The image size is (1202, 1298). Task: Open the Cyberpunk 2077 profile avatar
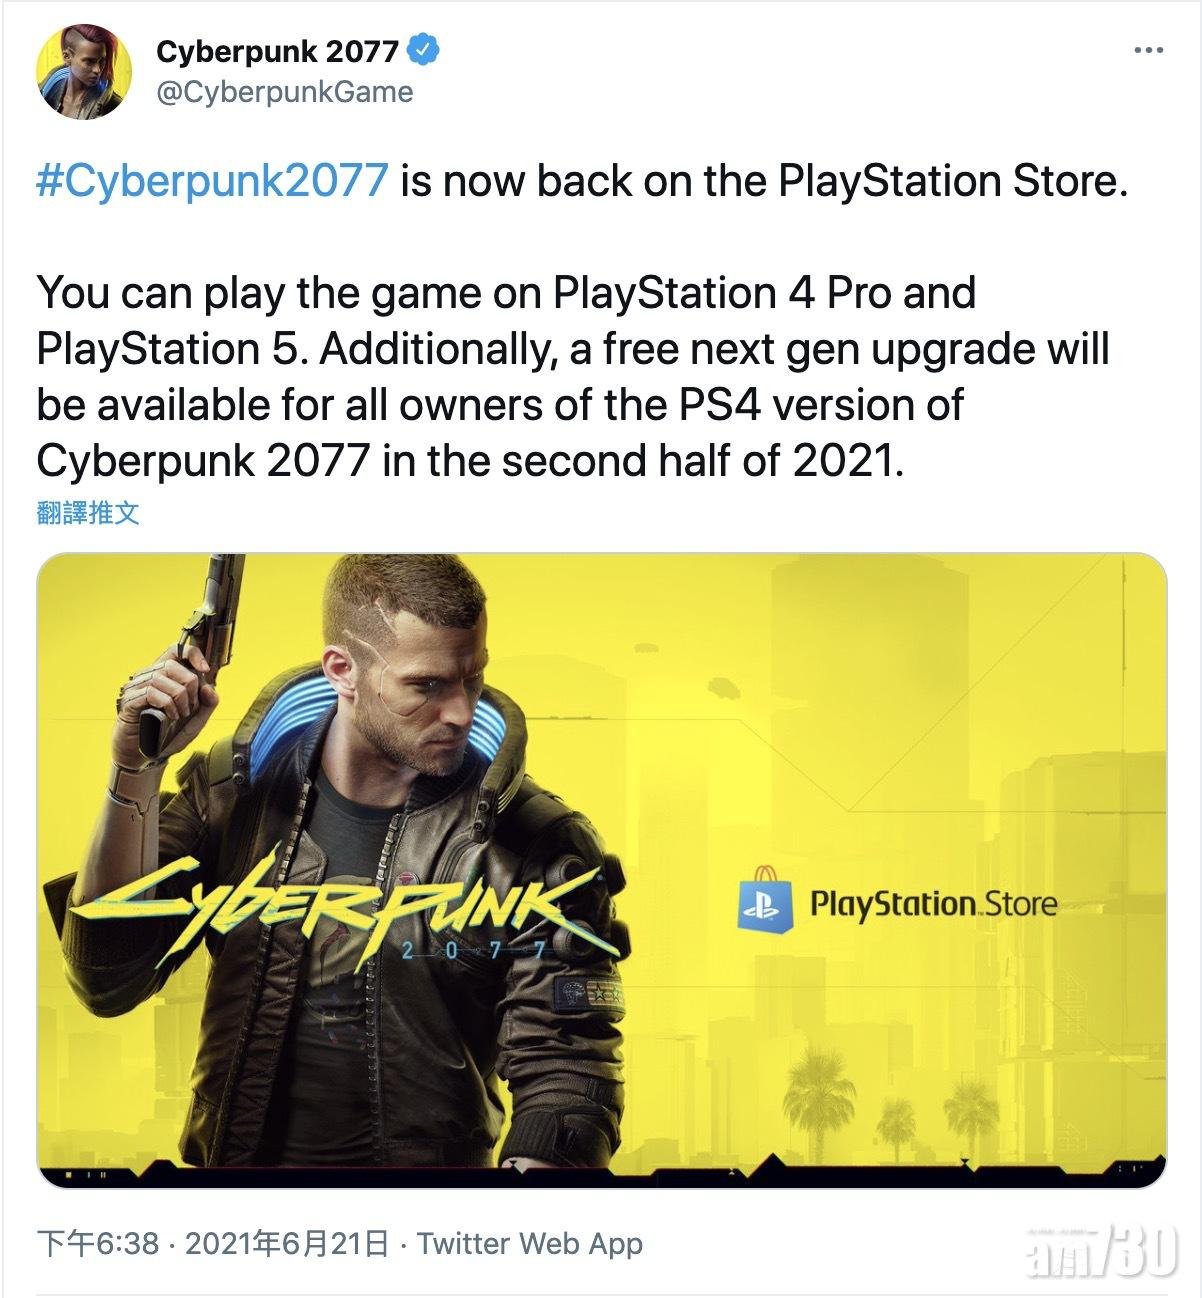click(x=84, y=72)
